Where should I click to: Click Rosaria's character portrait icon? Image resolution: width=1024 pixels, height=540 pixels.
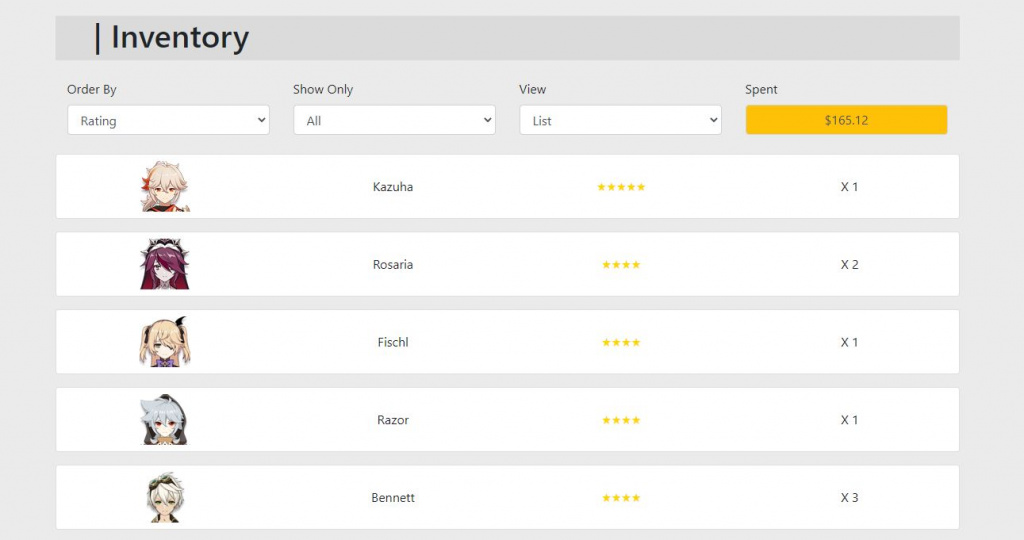pos(165,264)
